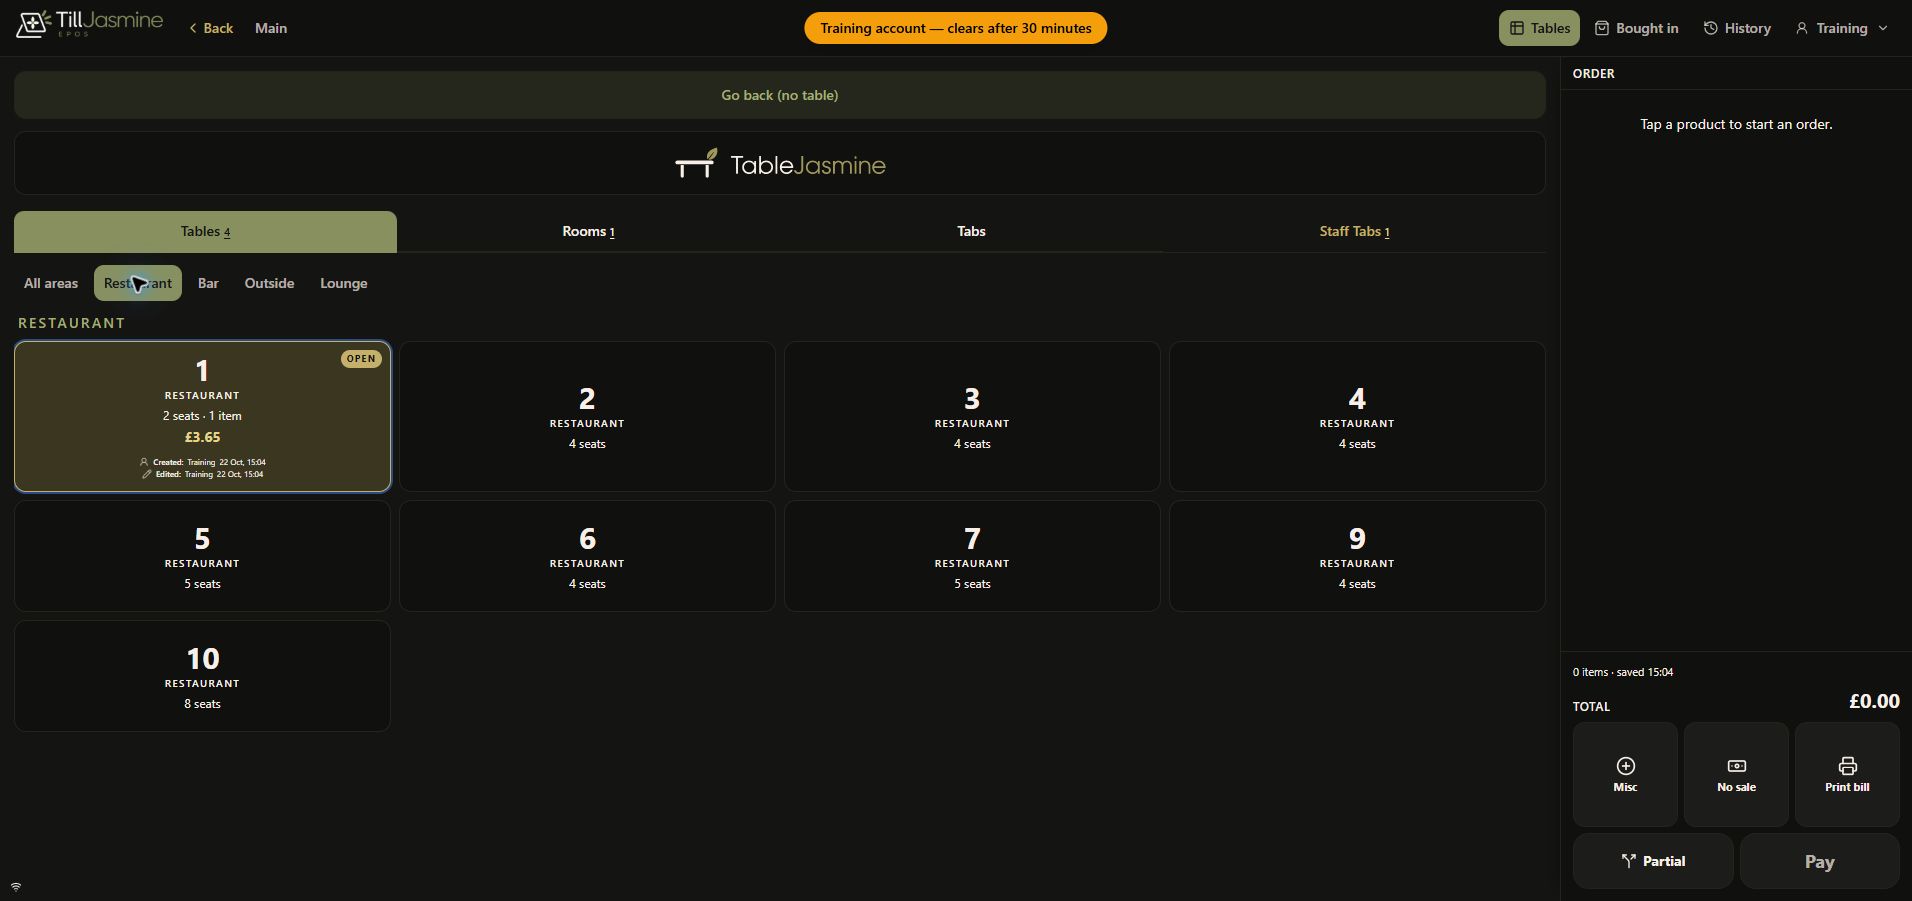Click the Misc plus icon button
This screenshot has height=901, width=1912.
click(1625, 775)
